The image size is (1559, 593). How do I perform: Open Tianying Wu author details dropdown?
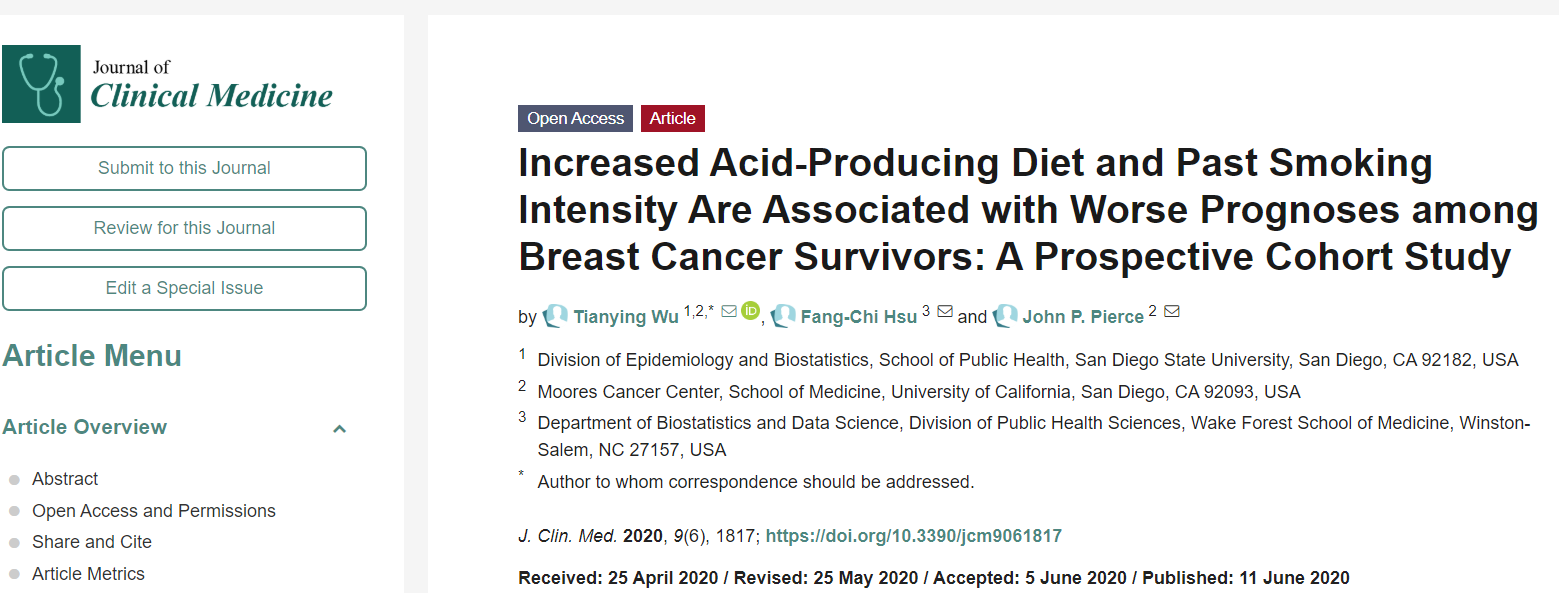(626, 317)
